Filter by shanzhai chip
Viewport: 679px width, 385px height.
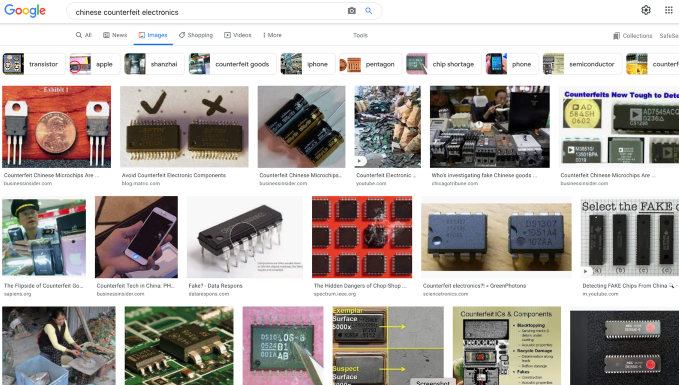(154, 64)
